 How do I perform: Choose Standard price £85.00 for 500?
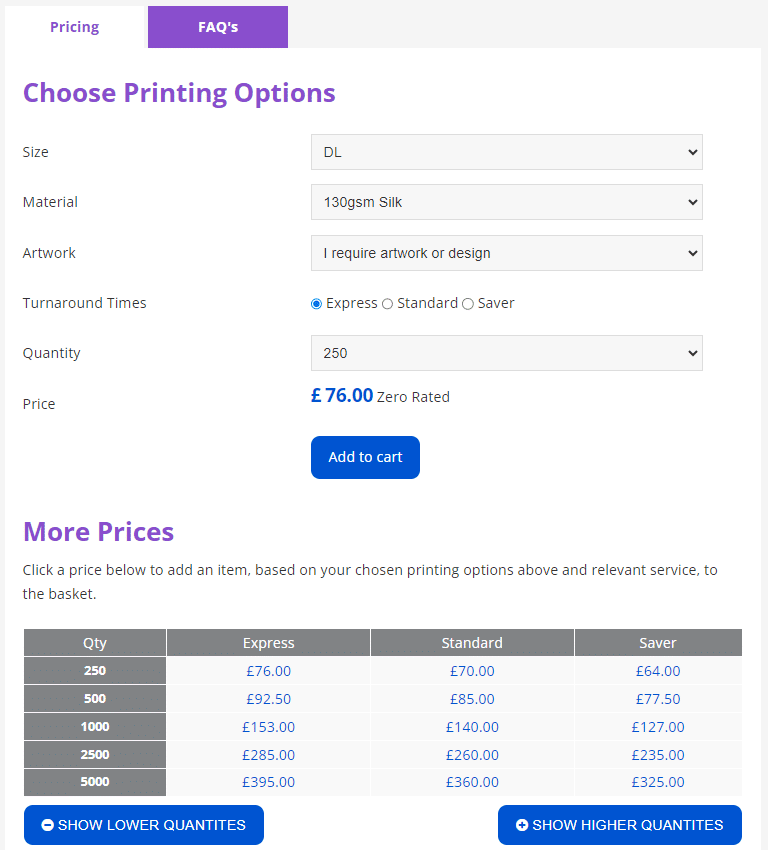tap(472, 699)
